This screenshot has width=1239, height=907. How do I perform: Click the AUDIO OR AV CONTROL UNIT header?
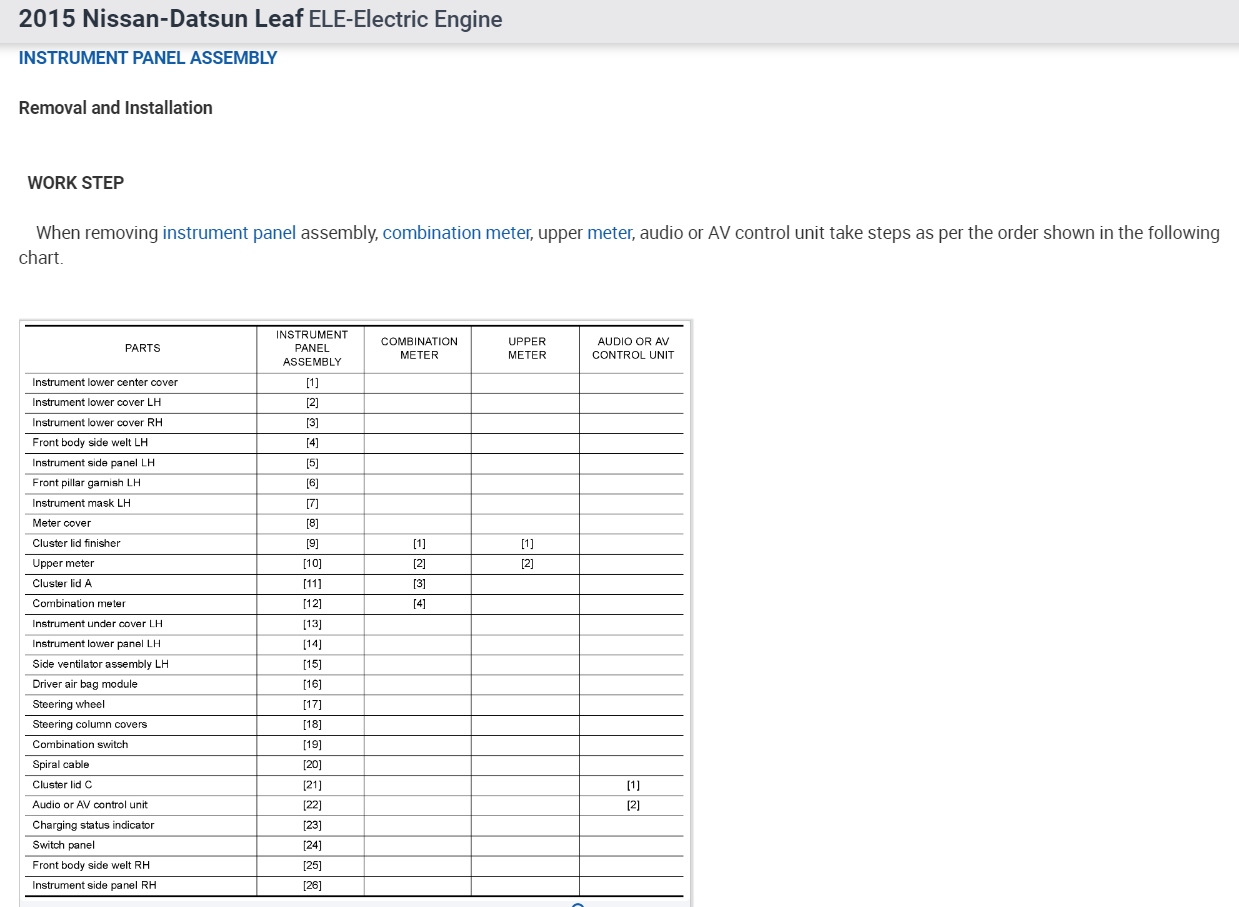coord(633,348)
